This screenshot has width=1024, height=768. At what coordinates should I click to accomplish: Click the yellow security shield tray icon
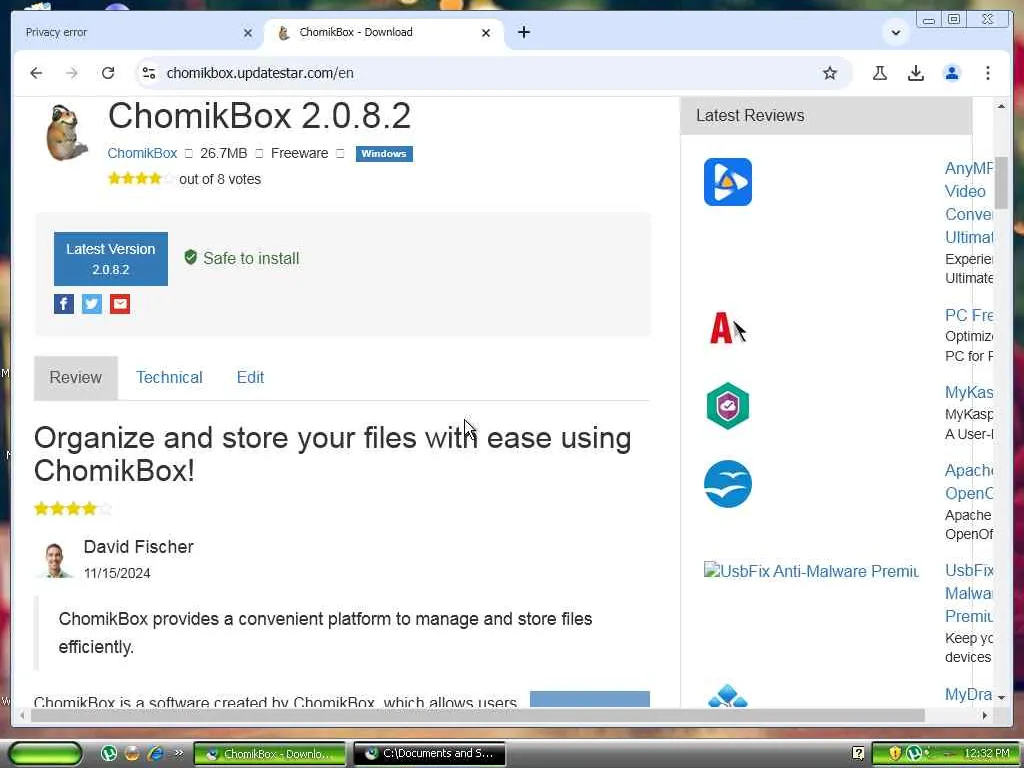coord(895,754)
